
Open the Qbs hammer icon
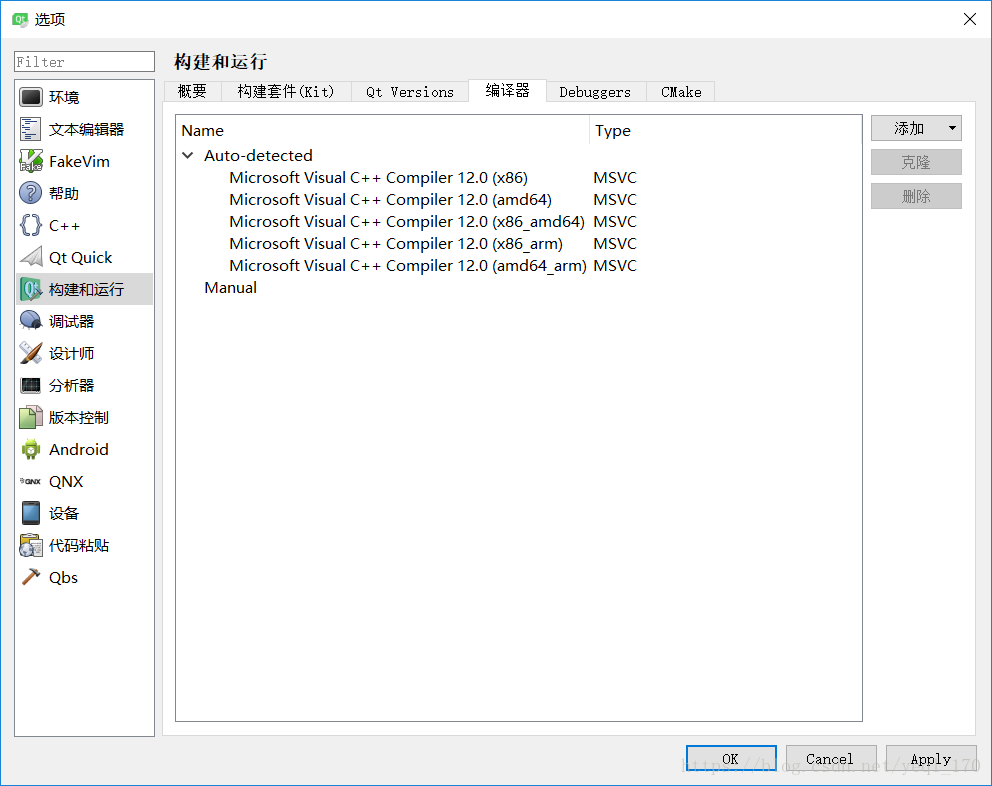point(30,577)
